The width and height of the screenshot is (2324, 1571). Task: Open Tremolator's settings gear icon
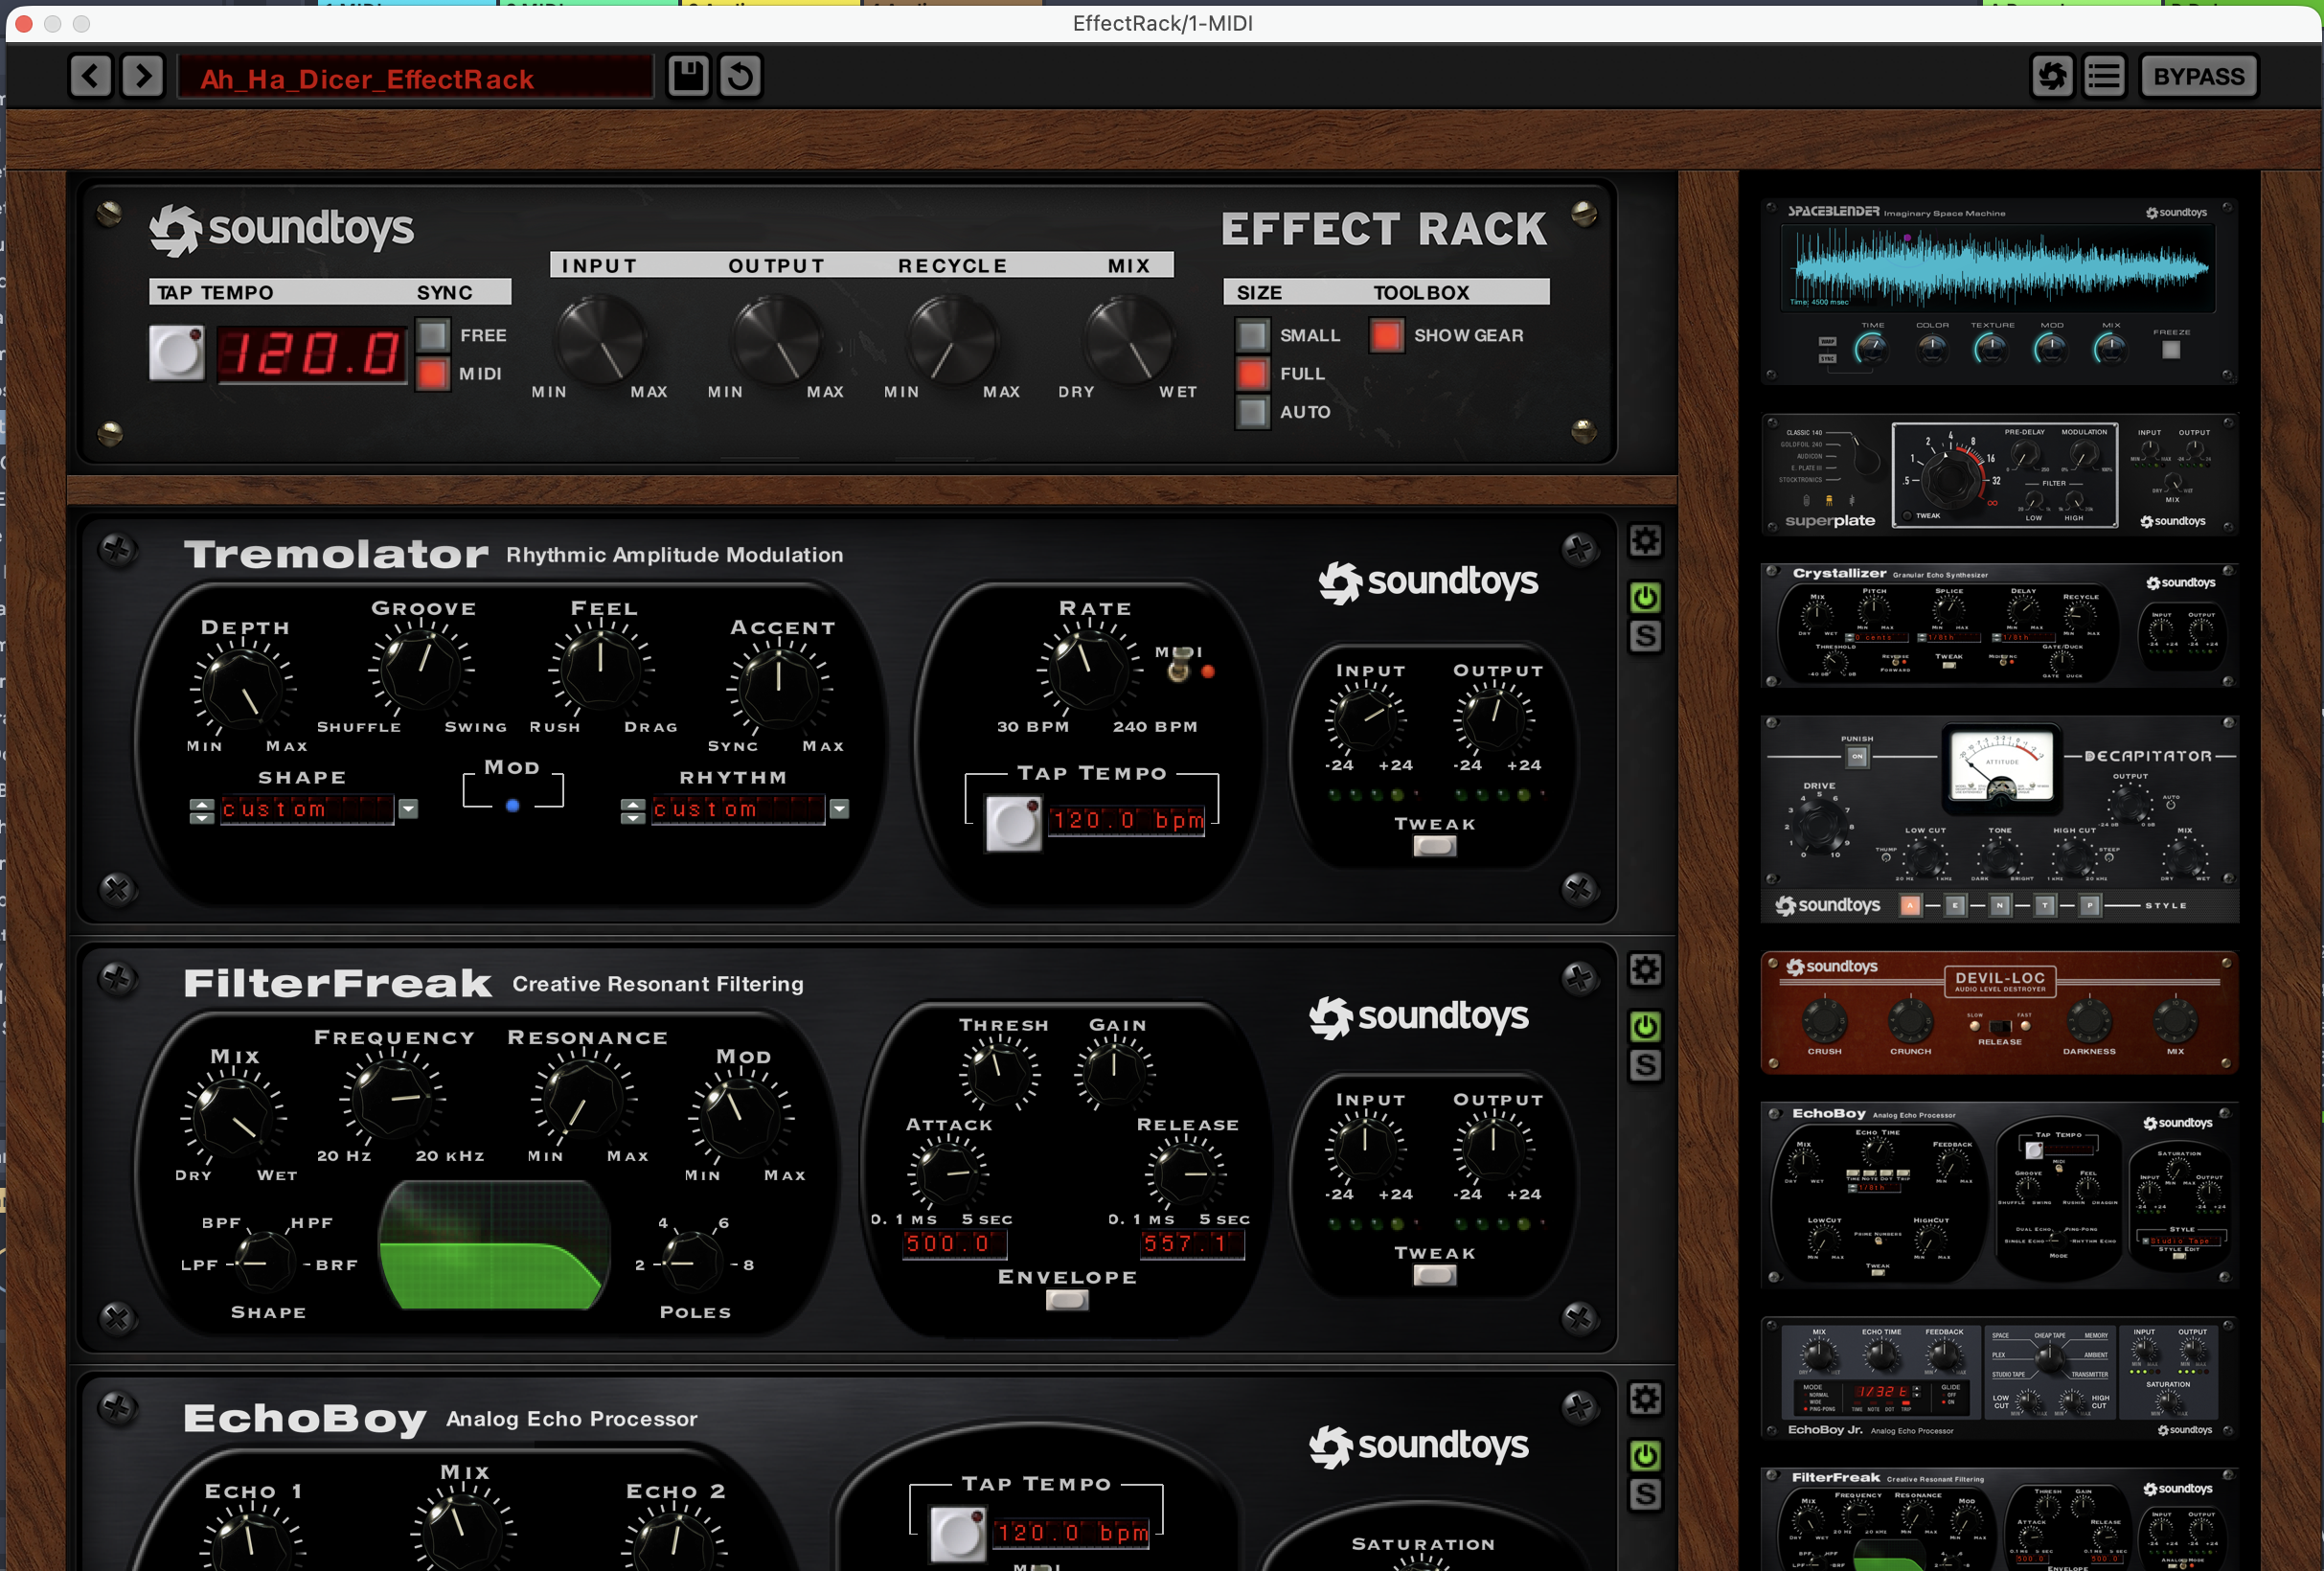click(x=1645, y=540)
